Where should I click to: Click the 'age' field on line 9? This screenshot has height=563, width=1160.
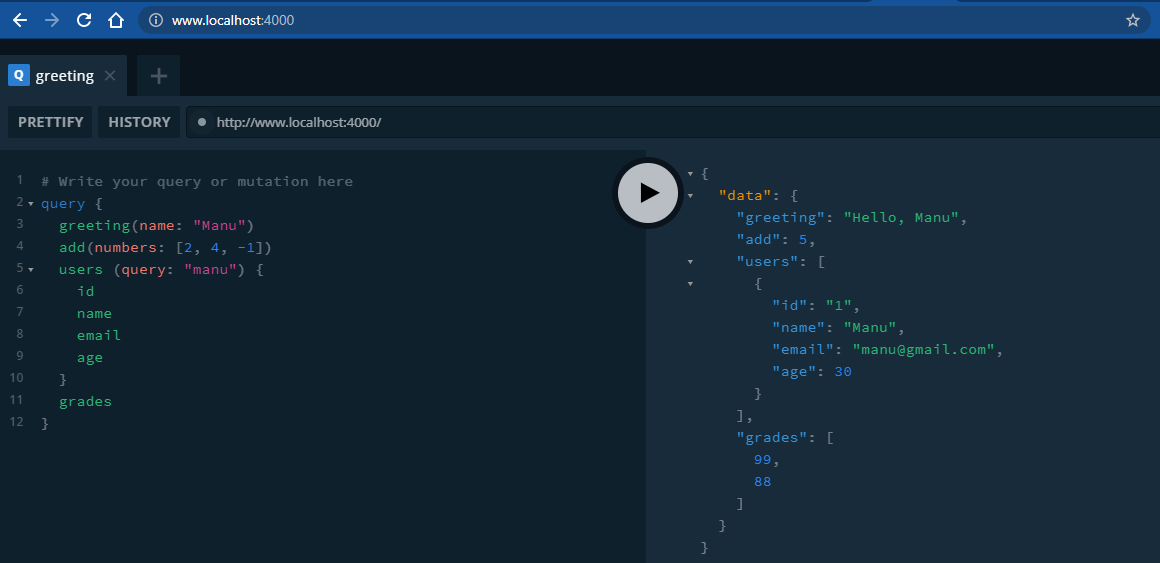pyautogui.click(x=90, y=358)
